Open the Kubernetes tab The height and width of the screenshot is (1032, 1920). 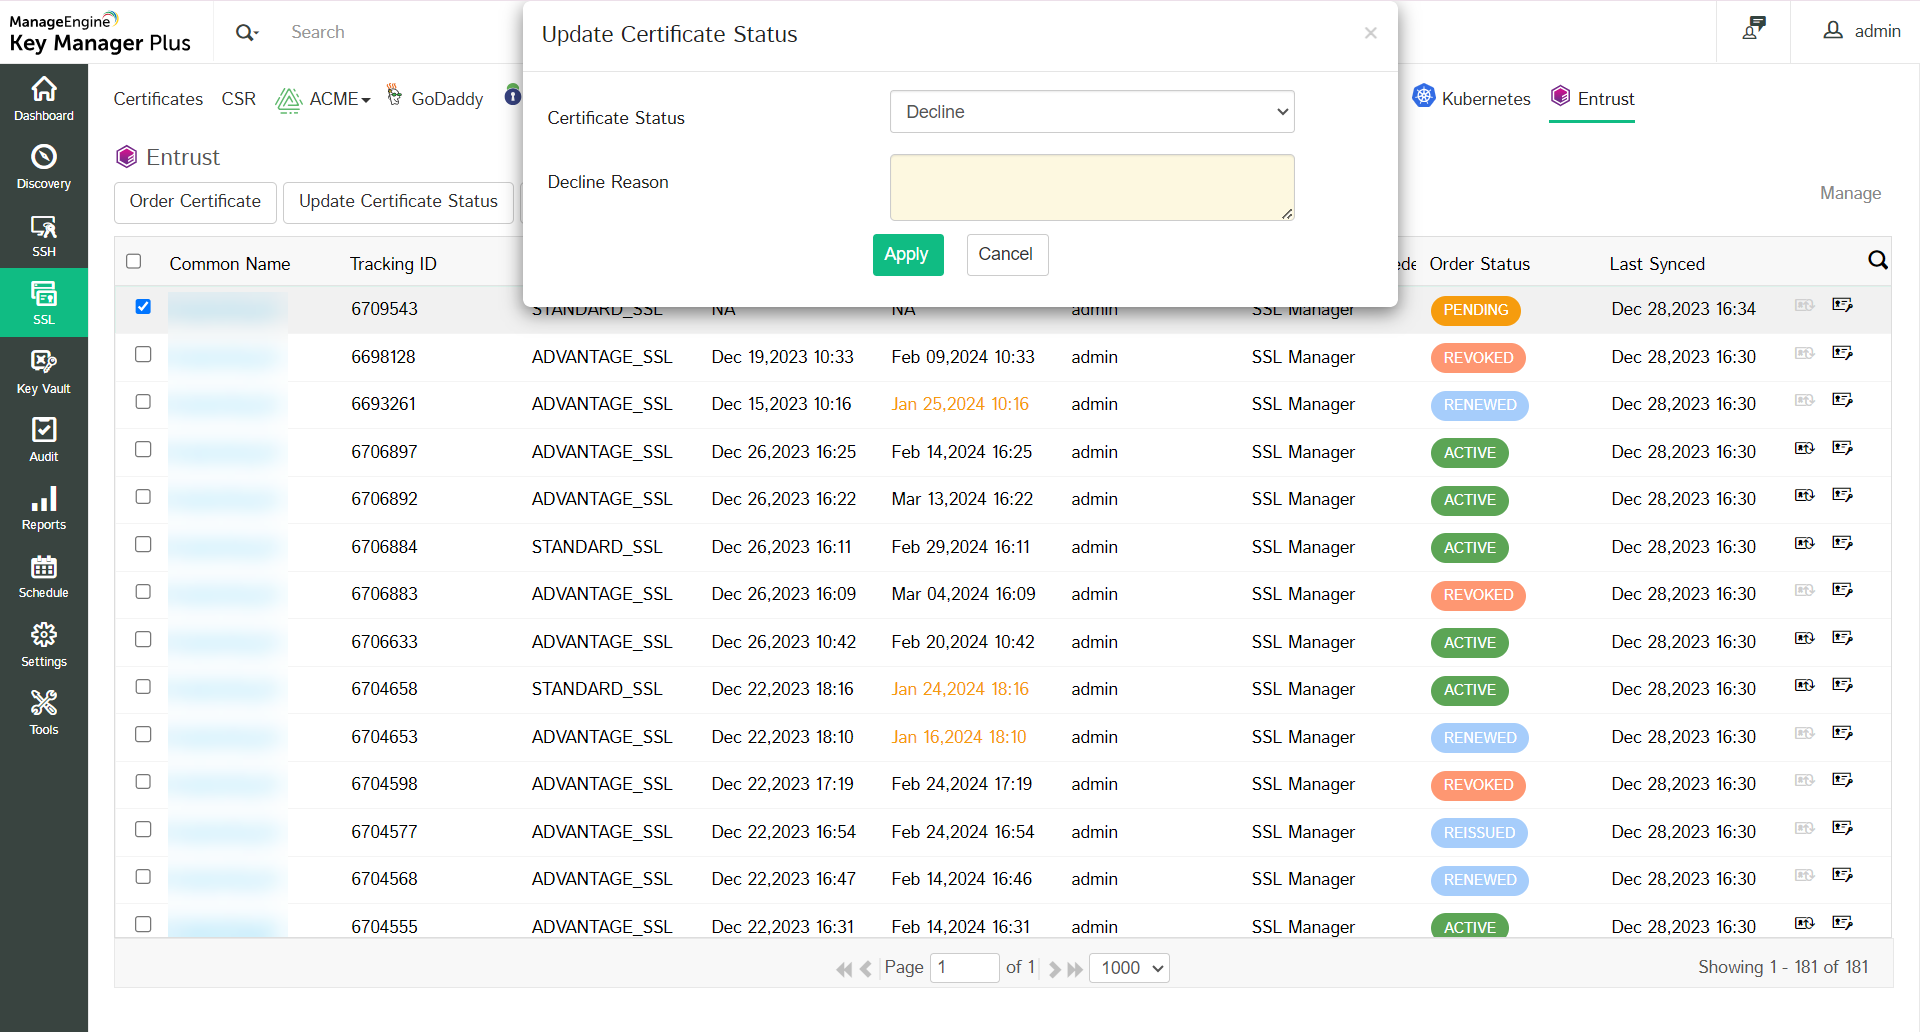point(1471,98)
